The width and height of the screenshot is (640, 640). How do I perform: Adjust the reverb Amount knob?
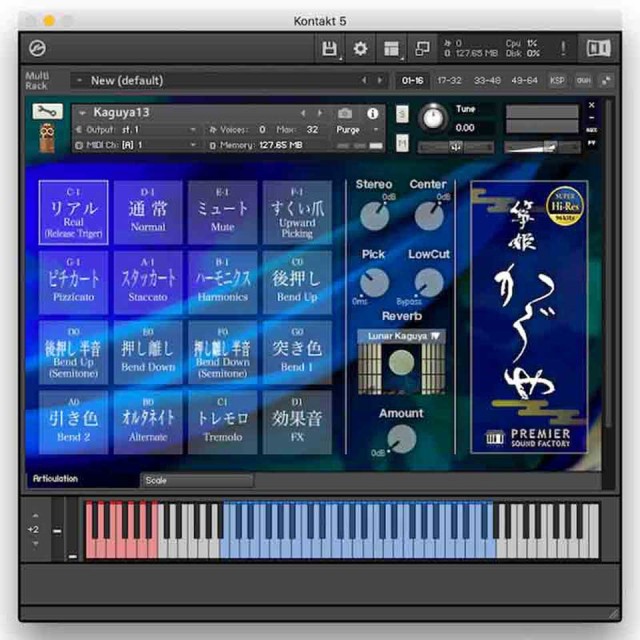[x=402, y=439]
